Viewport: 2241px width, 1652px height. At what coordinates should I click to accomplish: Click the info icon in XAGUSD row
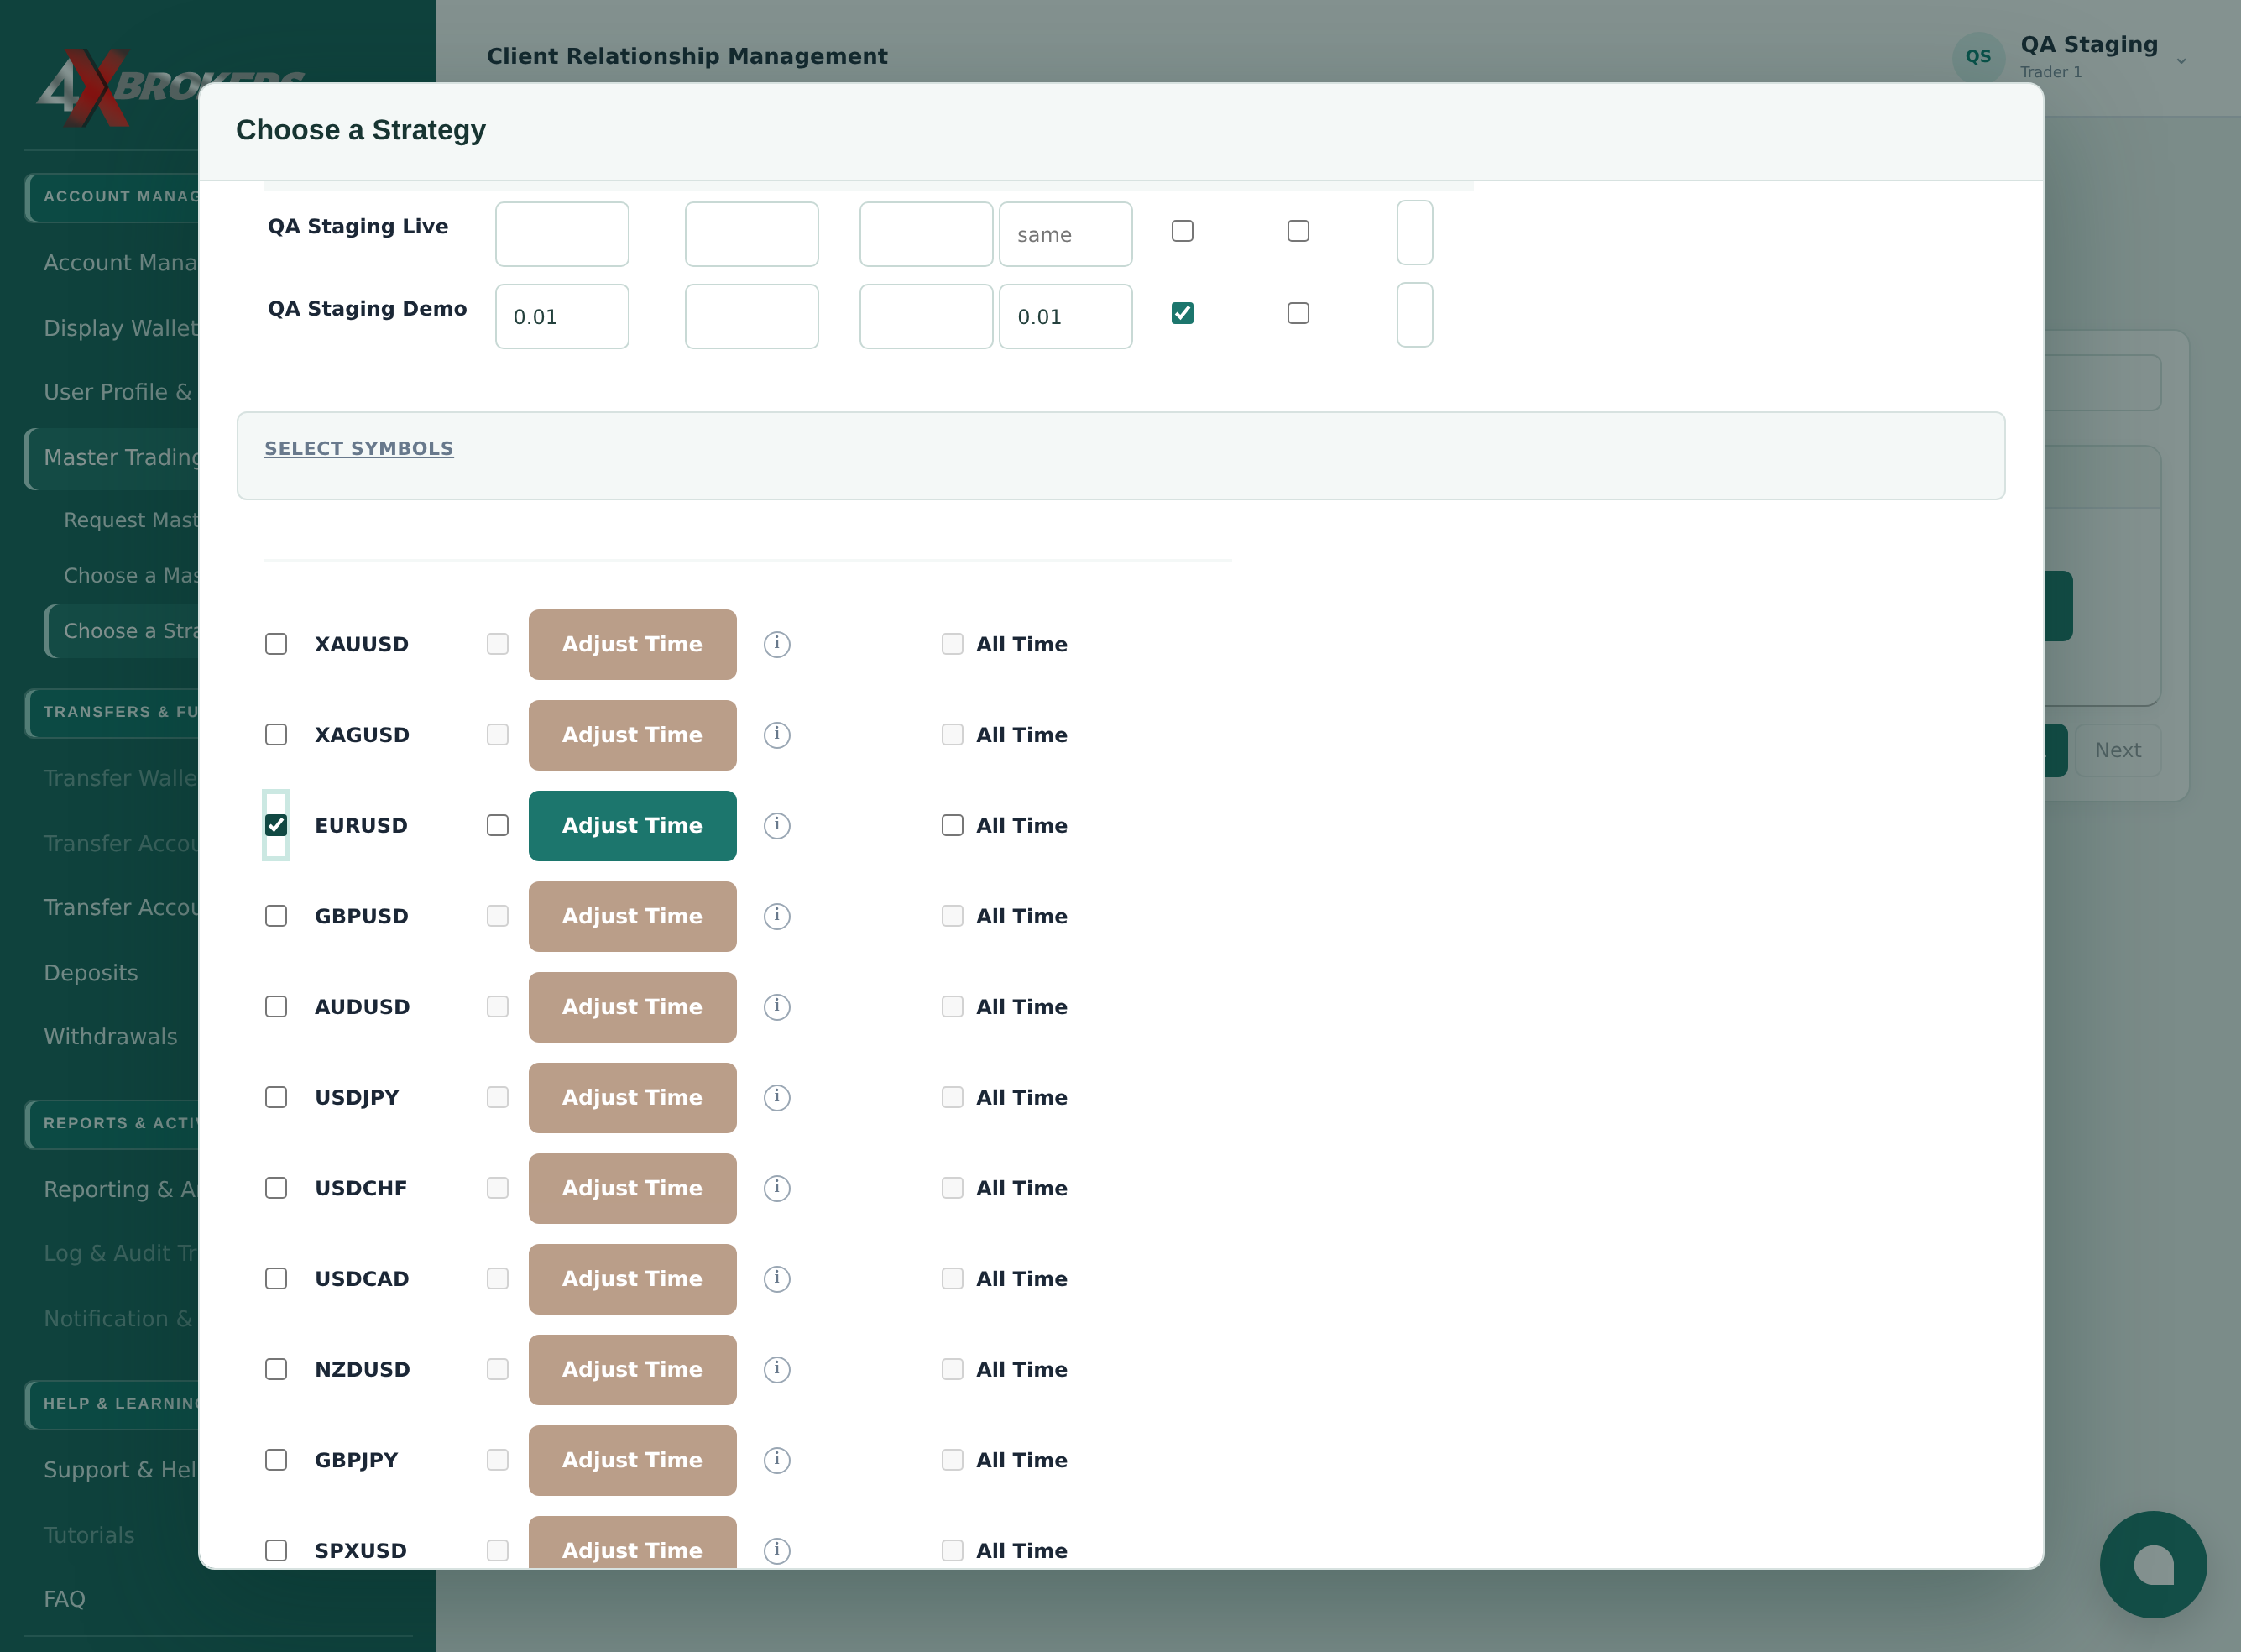(x=777, y=735)
